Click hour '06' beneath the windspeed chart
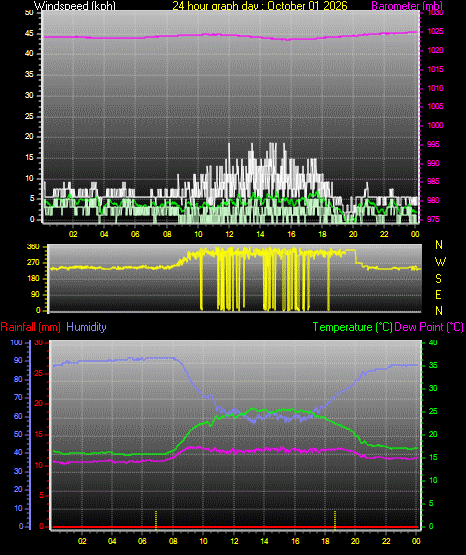The height and width of the screenshot is (555, 466). [x=136, y=234]
